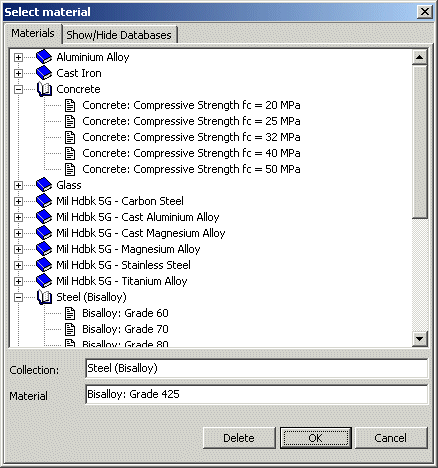
Task: Select Concrete: Compressive Strength fc = 40 MPa
Action: click(191, 153)
